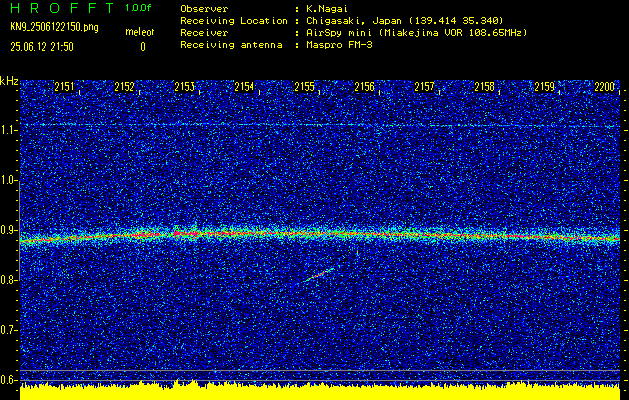Click the 1.1 frequency axis label
The width and height of the screenshot is (629, 400).
(x=9, y=130)
